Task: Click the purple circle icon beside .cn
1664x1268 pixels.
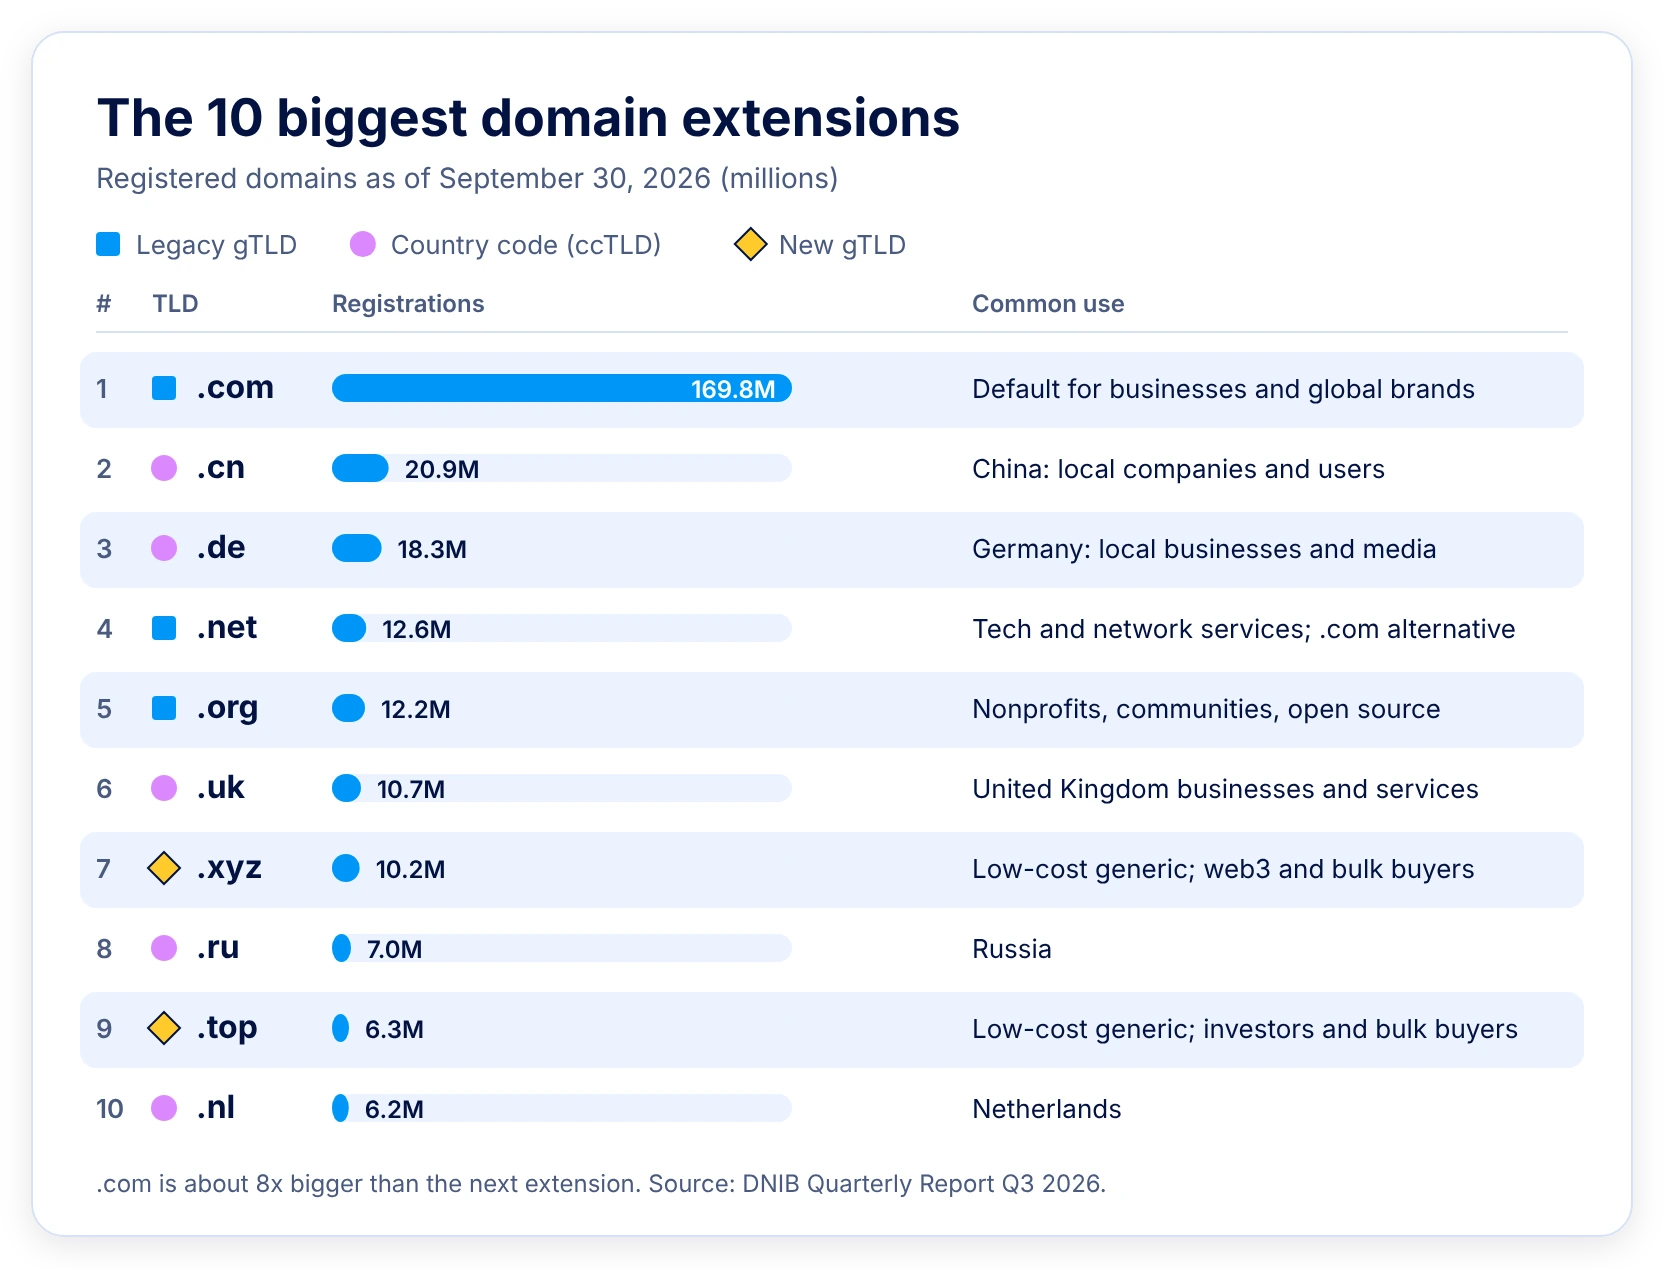Action: point(164,468)
